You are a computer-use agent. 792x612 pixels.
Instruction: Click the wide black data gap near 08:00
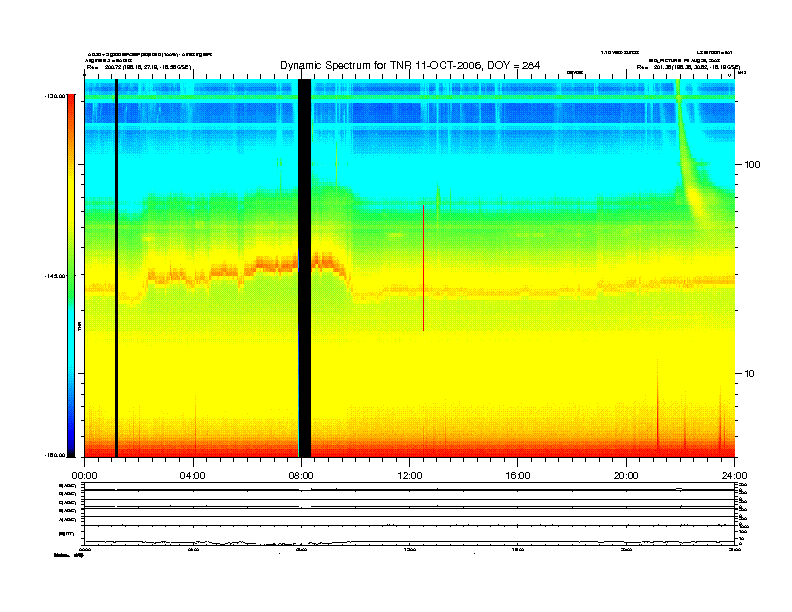pos(304,268)
